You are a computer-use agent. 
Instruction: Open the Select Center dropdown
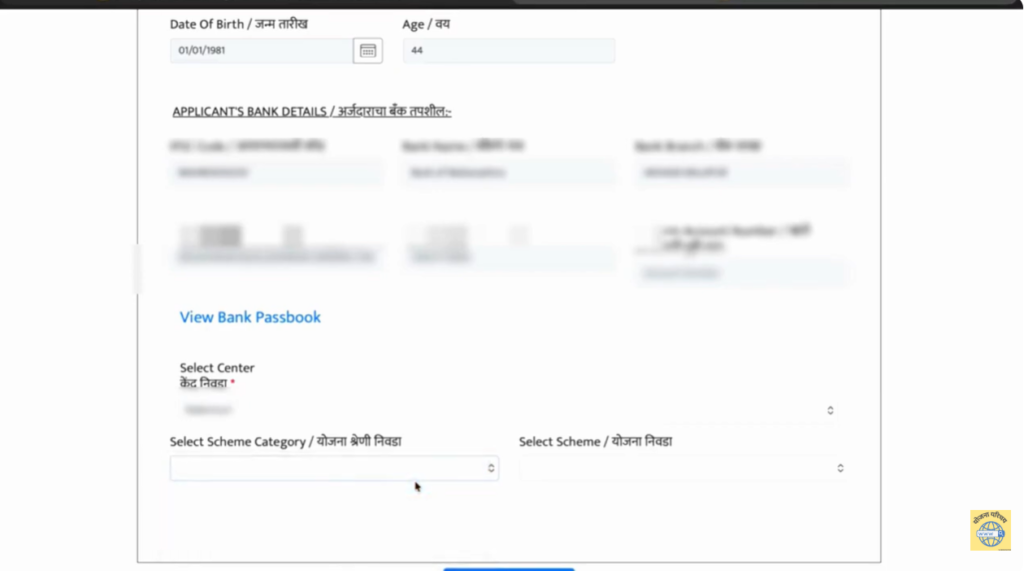coord(500,410)
